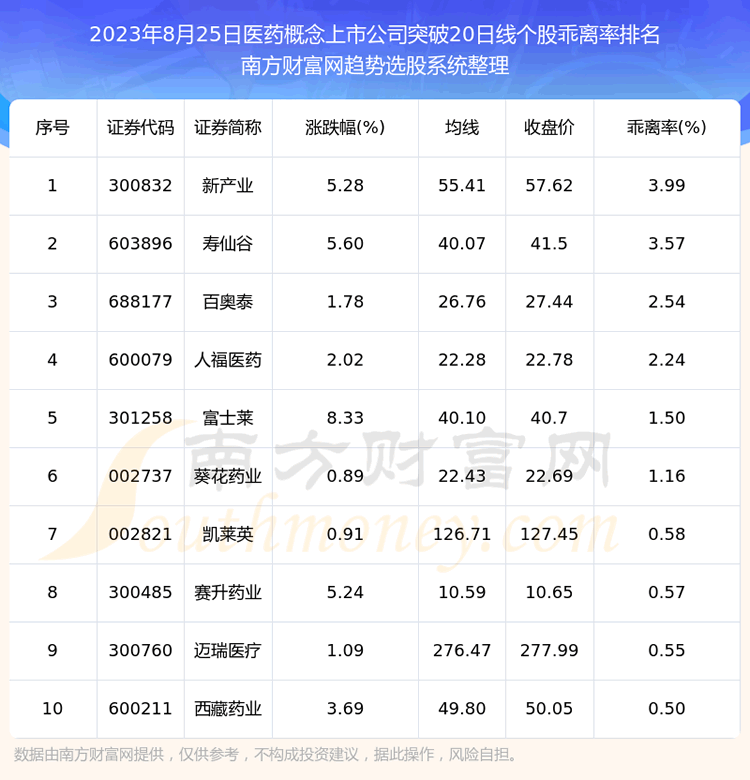
Task: Open 人福医药 stock entry
Action: tap(228, 360)
